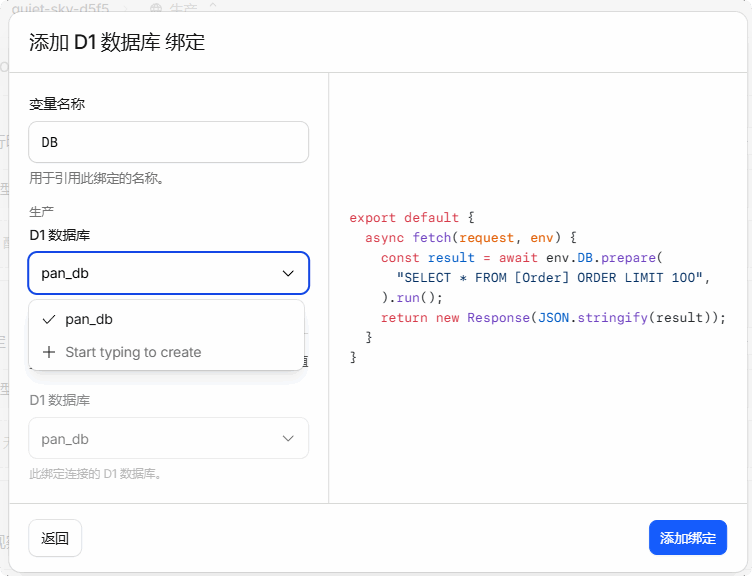Image resolution: width=752 pixels, height=576 pixels.
Task: Click the 'async fetch(request, env) {' code line
Action: tap(470, 237)
